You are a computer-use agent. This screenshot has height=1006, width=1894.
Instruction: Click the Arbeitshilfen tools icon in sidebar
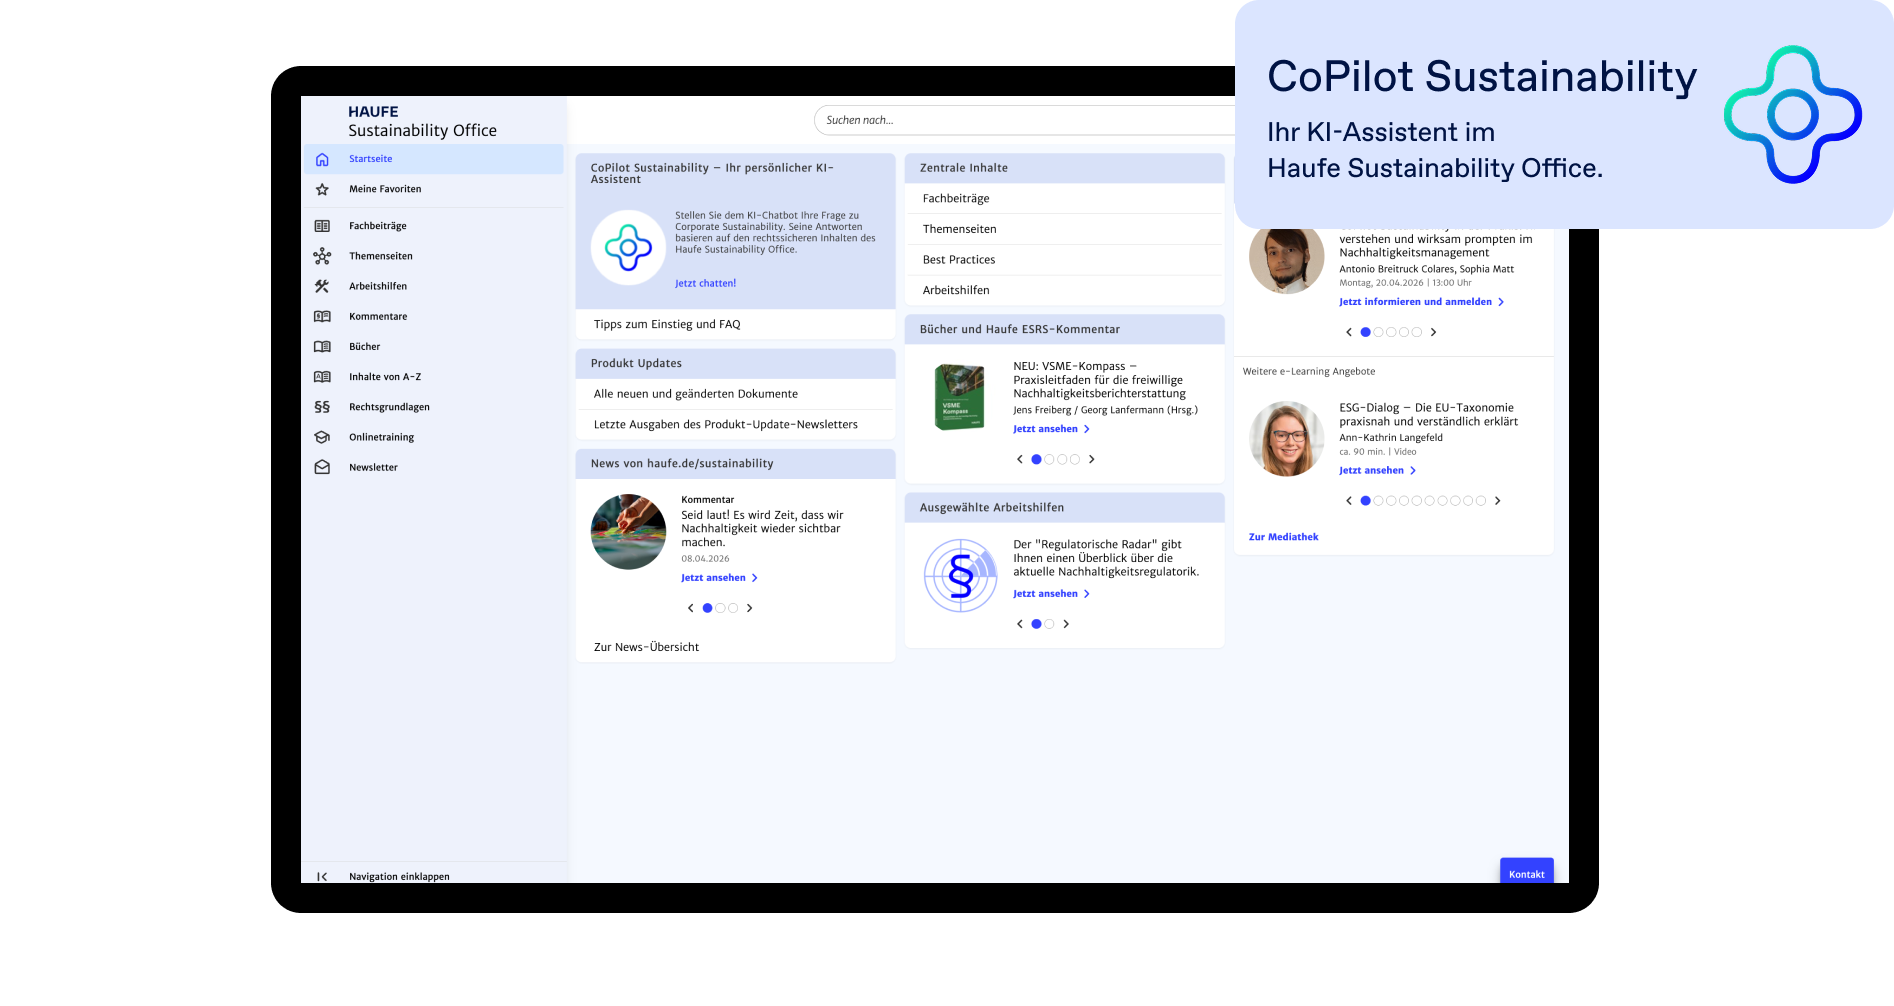(x=322, y=287)
